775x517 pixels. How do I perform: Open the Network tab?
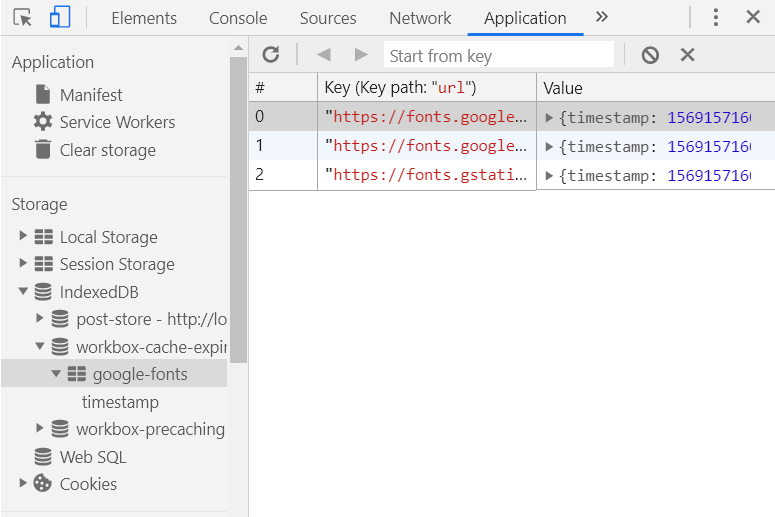tap(420, 18)
